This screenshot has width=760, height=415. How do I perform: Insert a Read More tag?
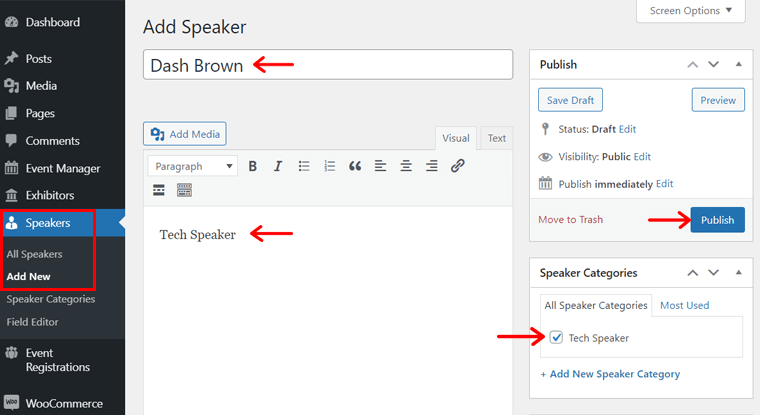click(x=159, y=190)
